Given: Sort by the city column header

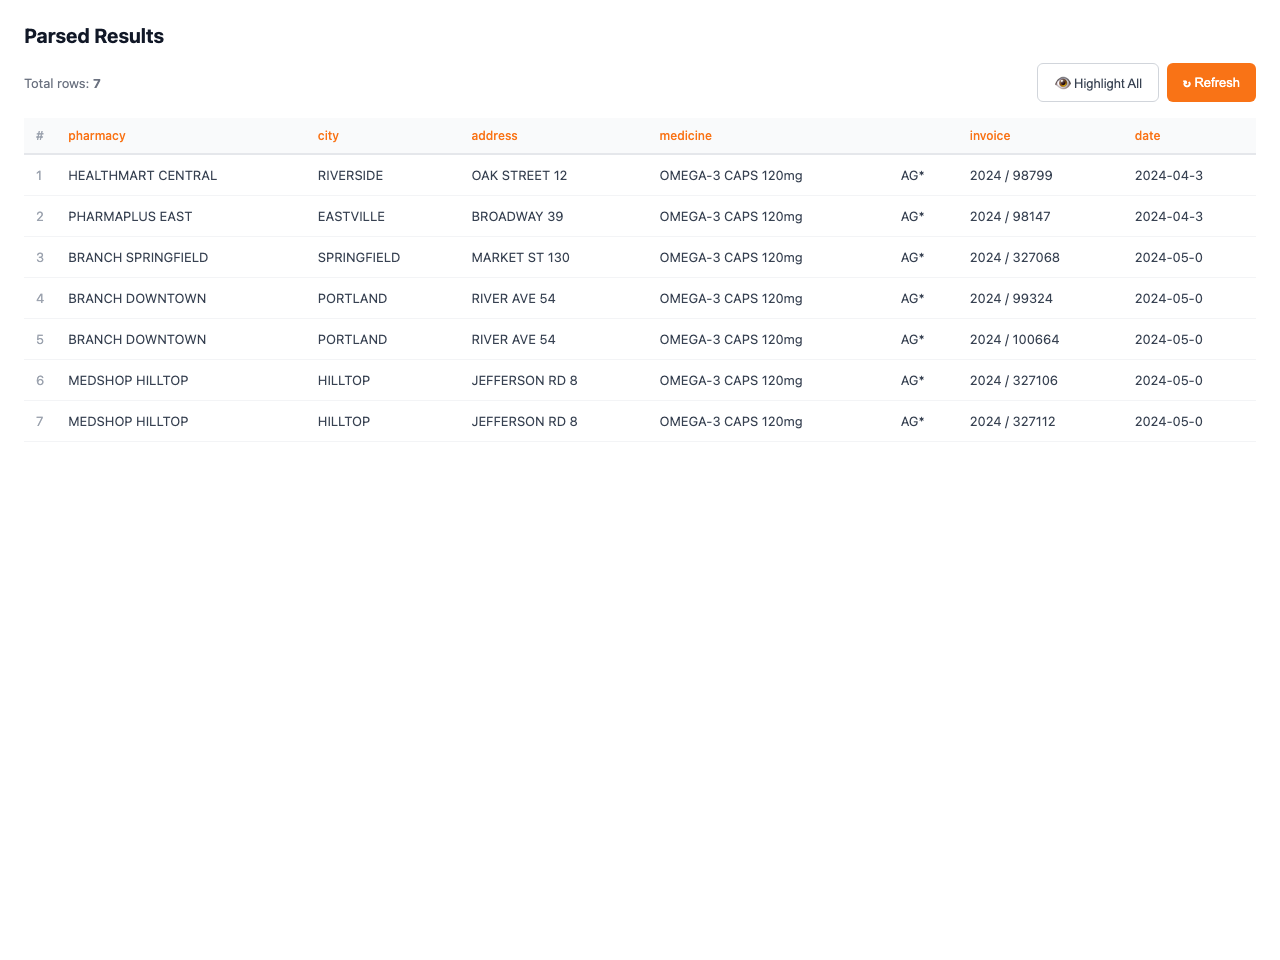Looking at the screenshot, I should point(328,135).
